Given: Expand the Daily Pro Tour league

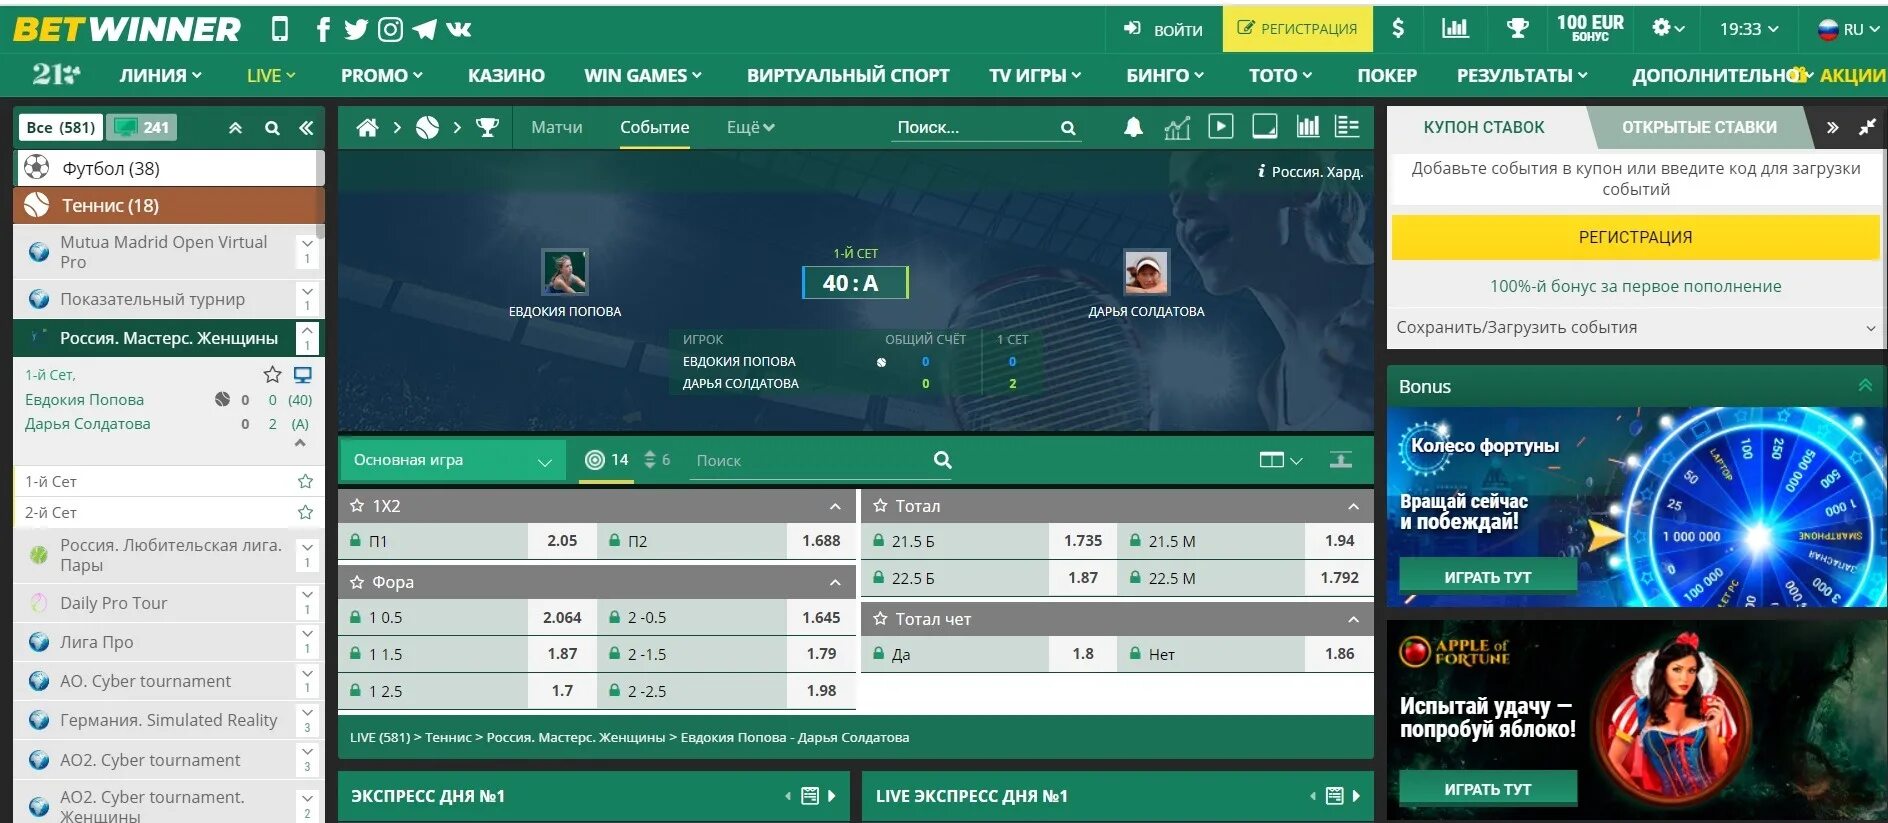Looking at the screenshot, I should click(x=307, y=603).
